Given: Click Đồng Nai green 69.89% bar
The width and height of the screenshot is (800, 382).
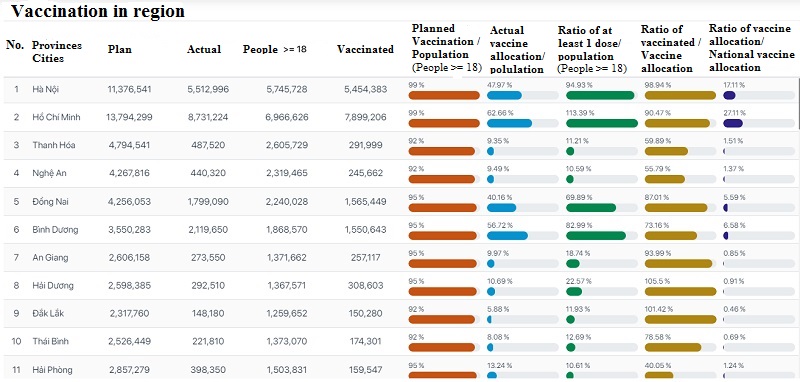Looking at the screenshot, I should (602, 208).
